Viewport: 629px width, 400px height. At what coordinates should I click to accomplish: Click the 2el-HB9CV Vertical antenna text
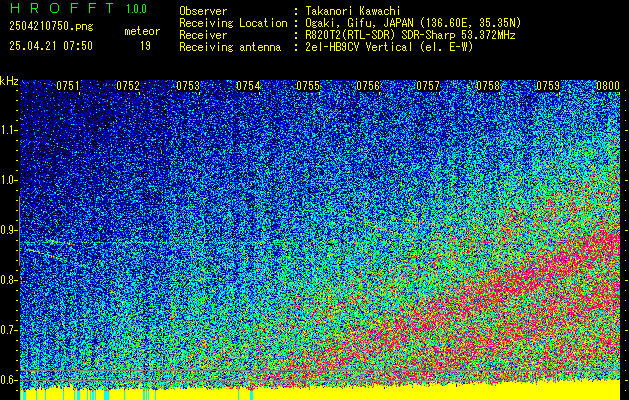point(390,47)
